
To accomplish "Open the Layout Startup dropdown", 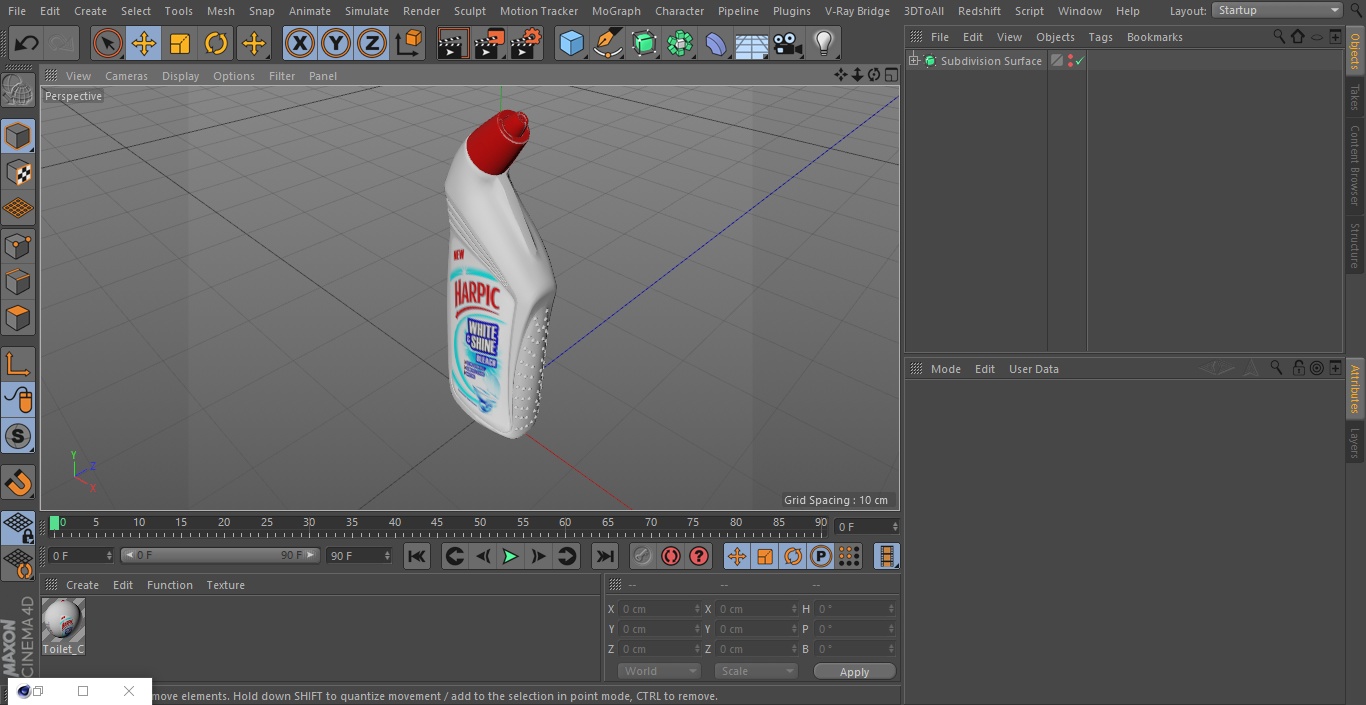I will coord(1278,10).
